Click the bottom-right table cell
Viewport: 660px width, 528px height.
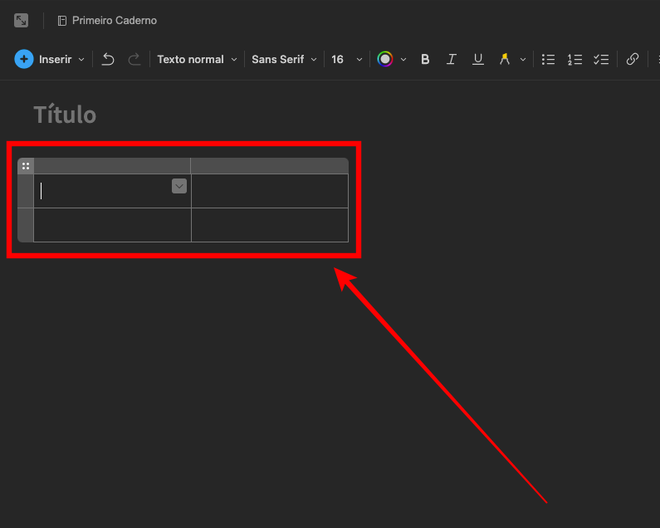click(x=270, y=225)
